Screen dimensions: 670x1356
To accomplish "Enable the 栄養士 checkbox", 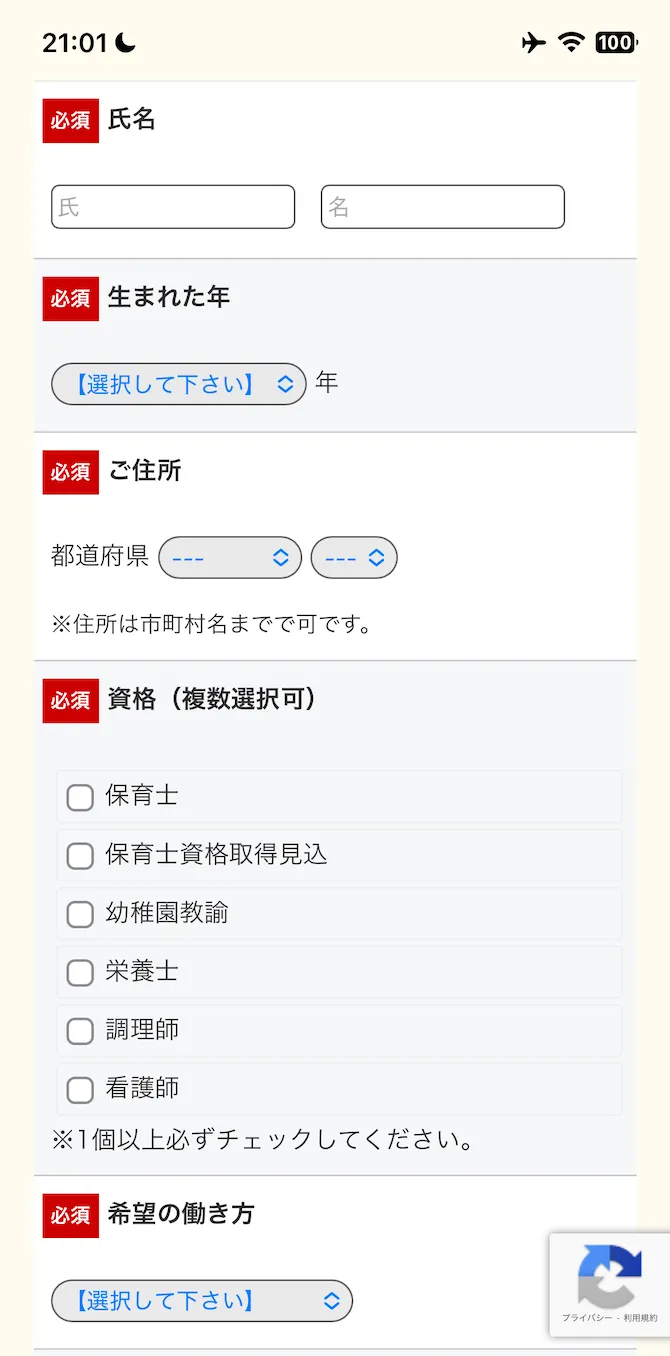I will (x=80, y=972).
